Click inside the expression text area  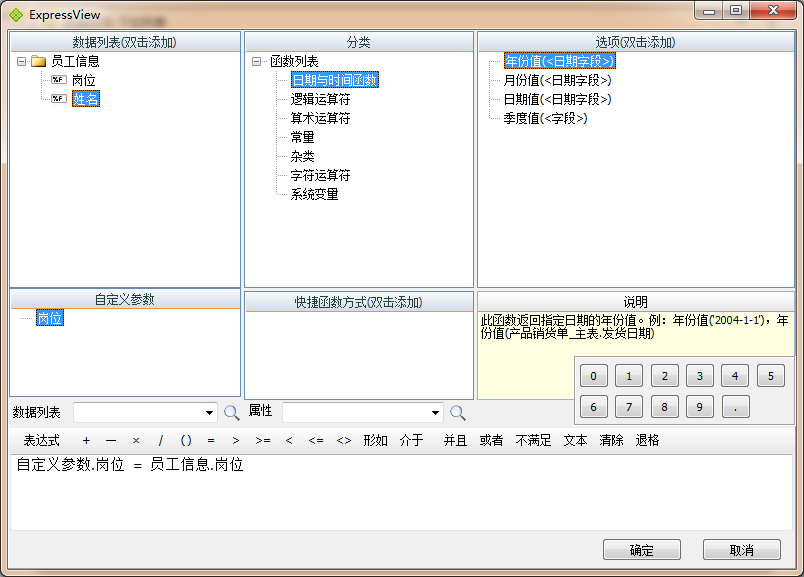(x=401, y=492)
